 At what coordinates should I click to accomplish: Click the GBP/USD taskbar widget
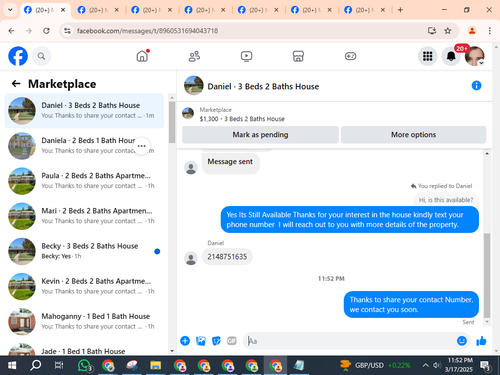click(x=375, y=365)
